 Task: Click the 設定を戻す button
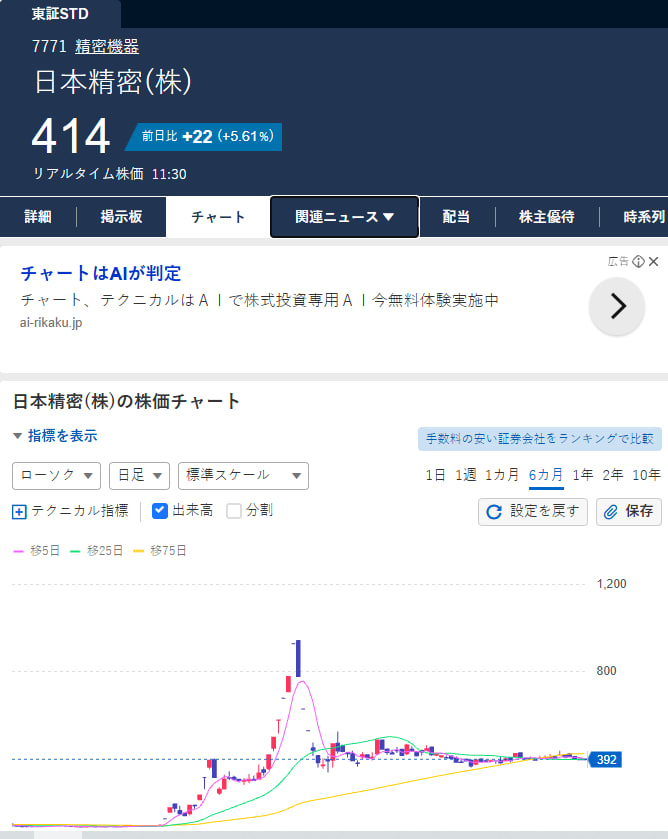coord(533,512)
